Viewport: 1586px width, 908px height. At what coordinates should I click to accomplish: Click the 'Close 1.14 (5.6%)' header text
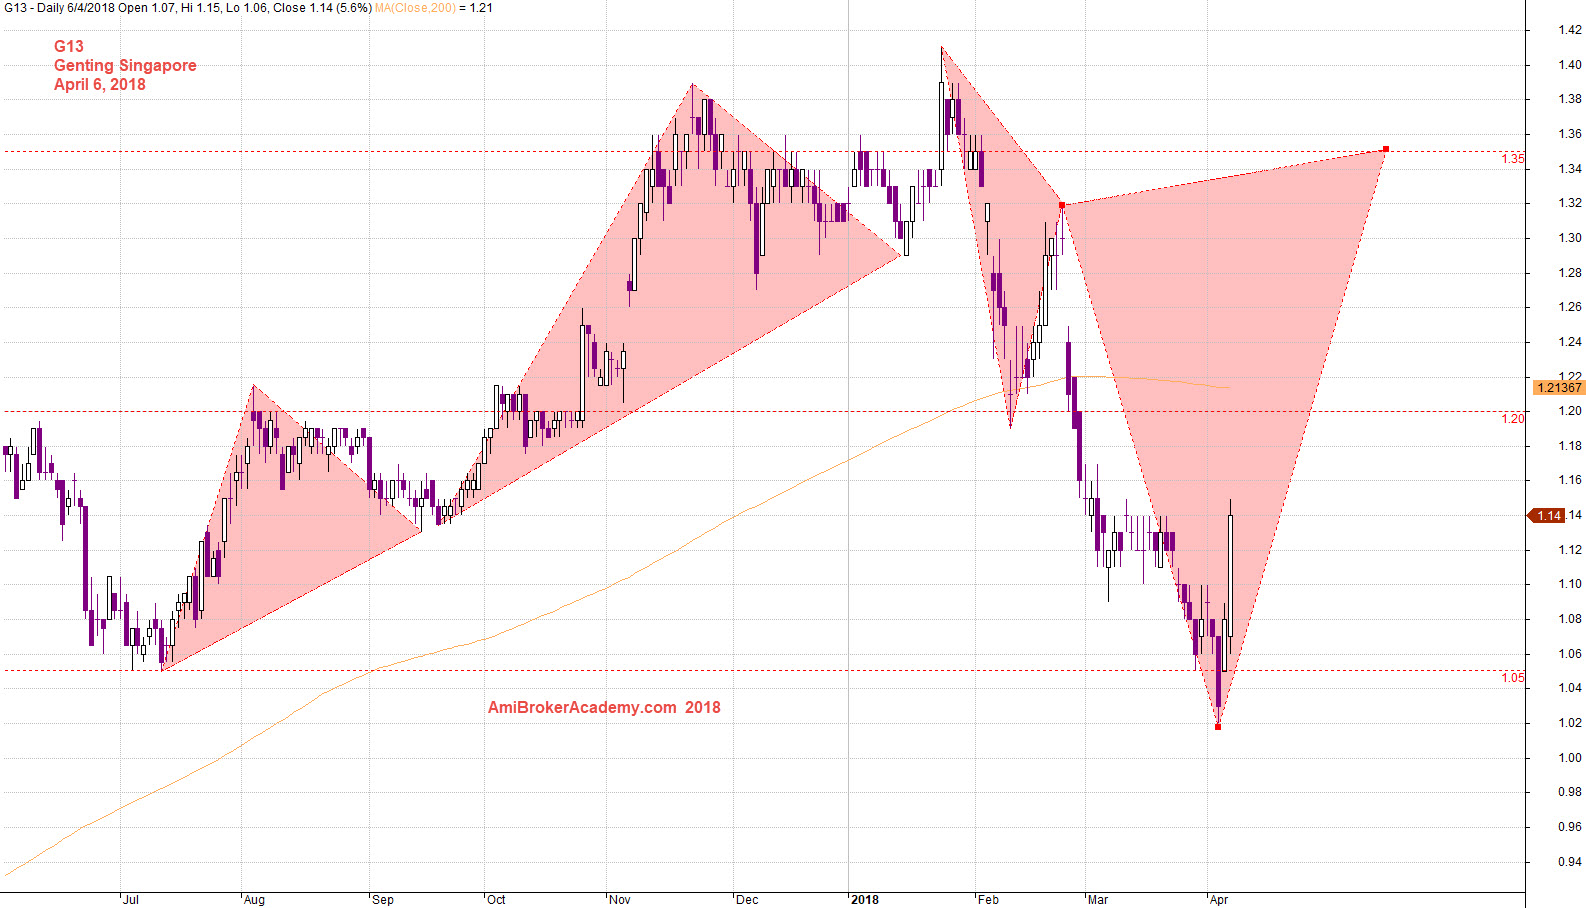[322, 7]
